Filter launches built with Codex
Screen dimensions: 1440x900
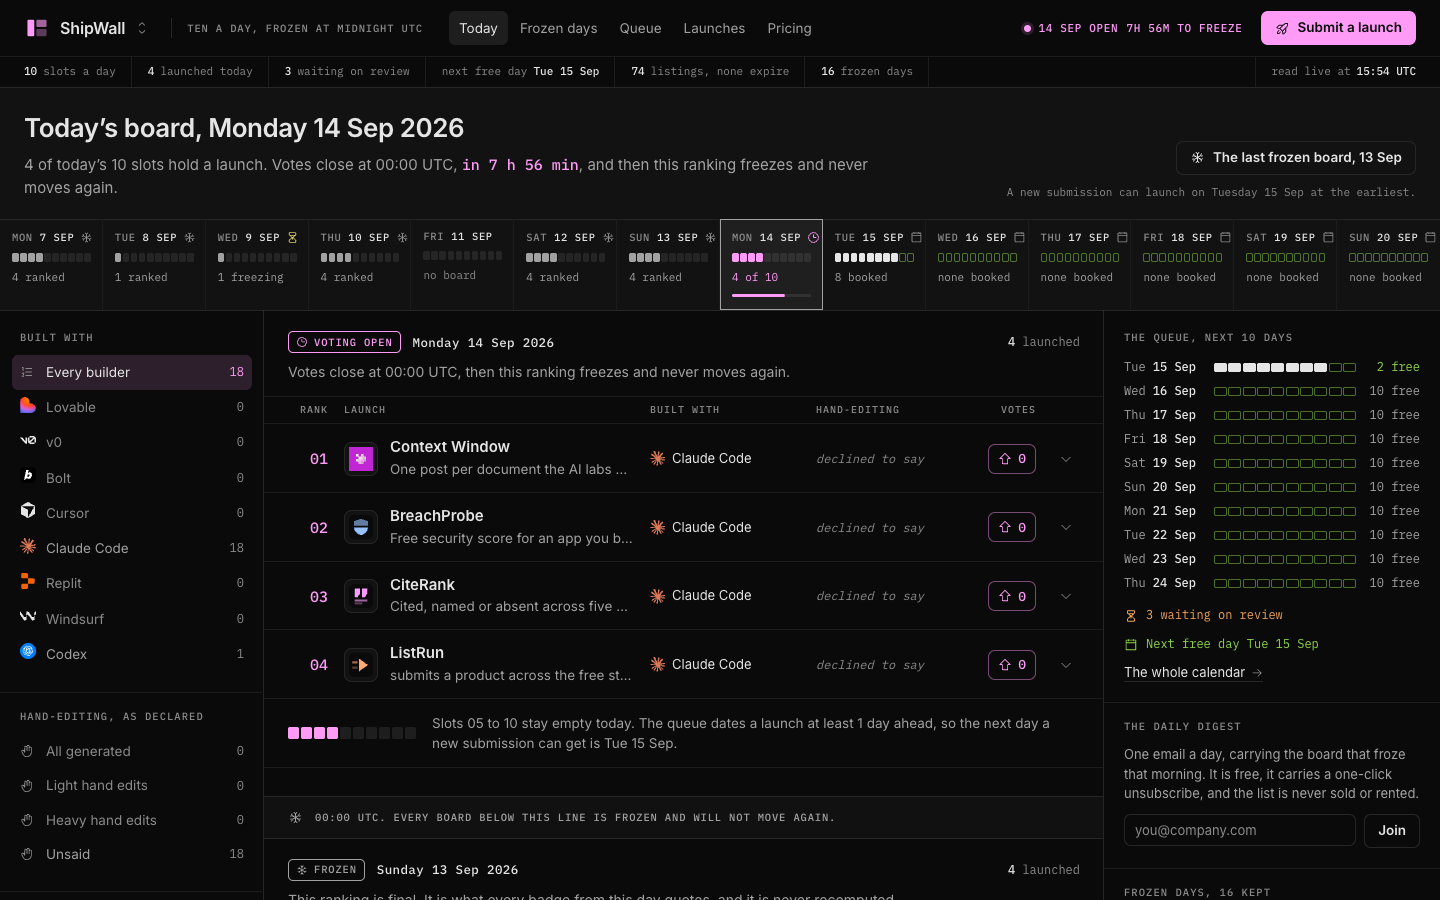point(132,654)
